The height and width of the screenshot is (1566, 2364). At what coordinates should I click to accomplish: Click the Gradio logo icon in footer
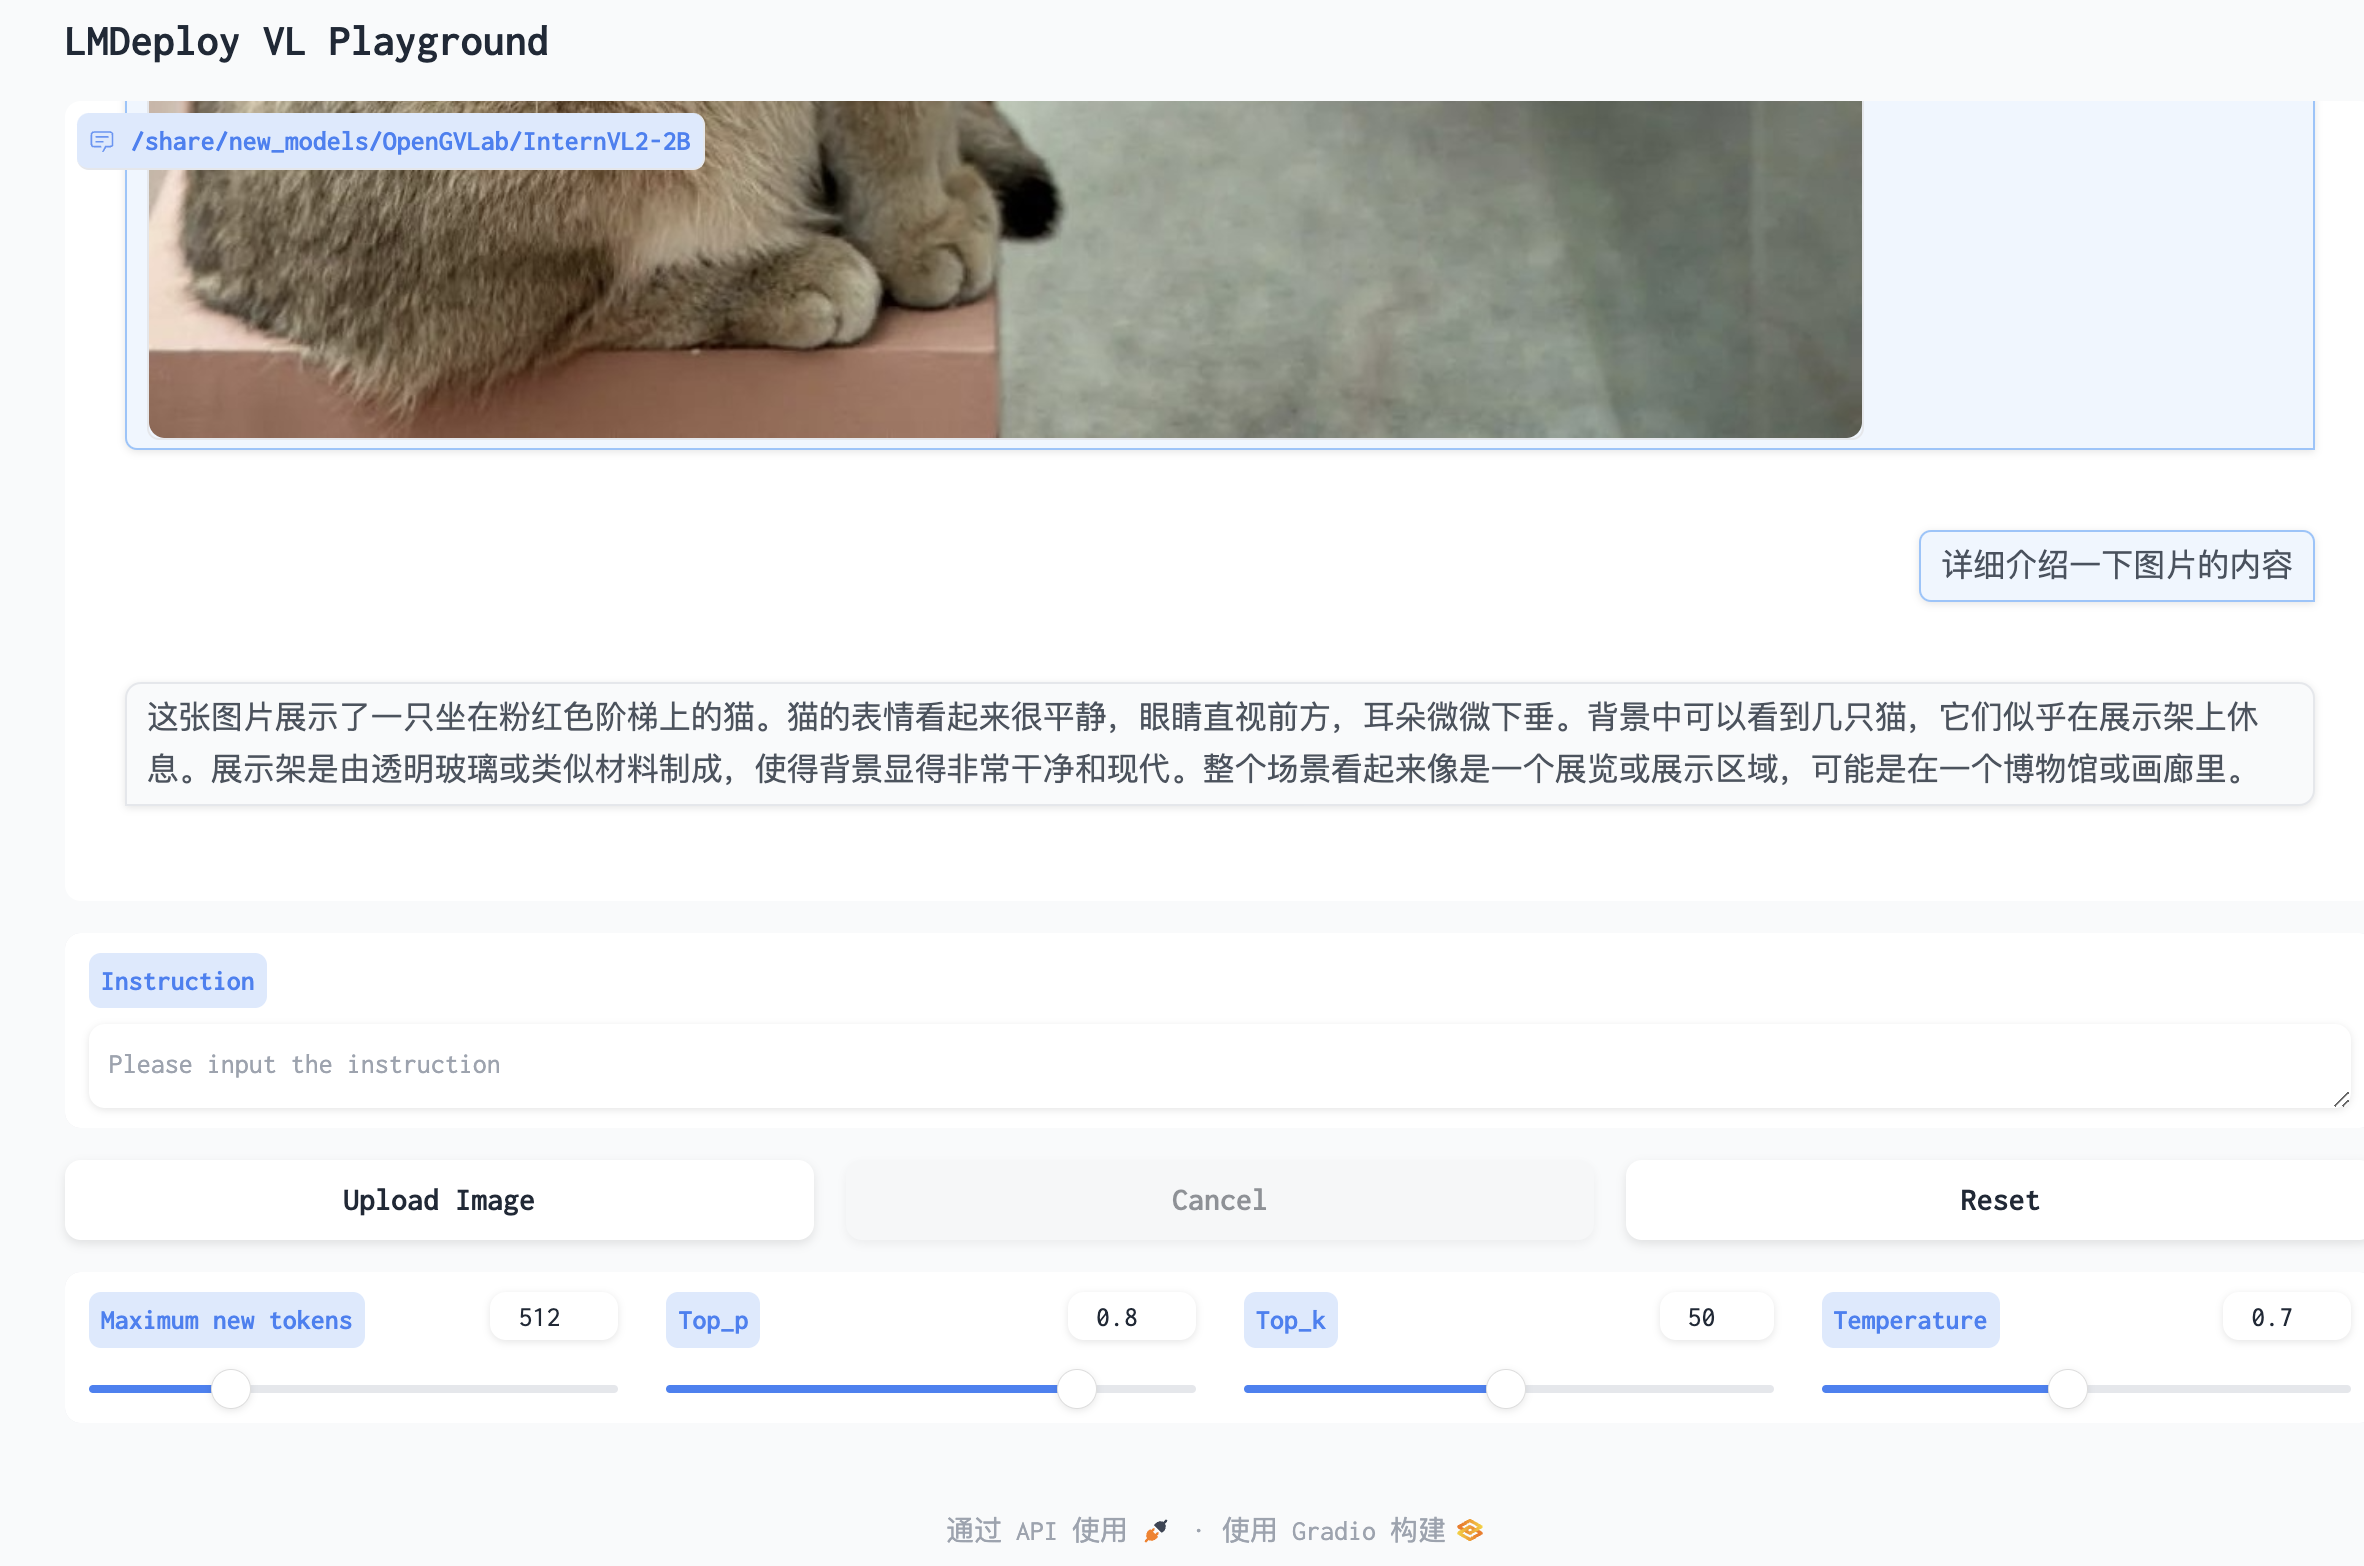pos(1470,1530)
